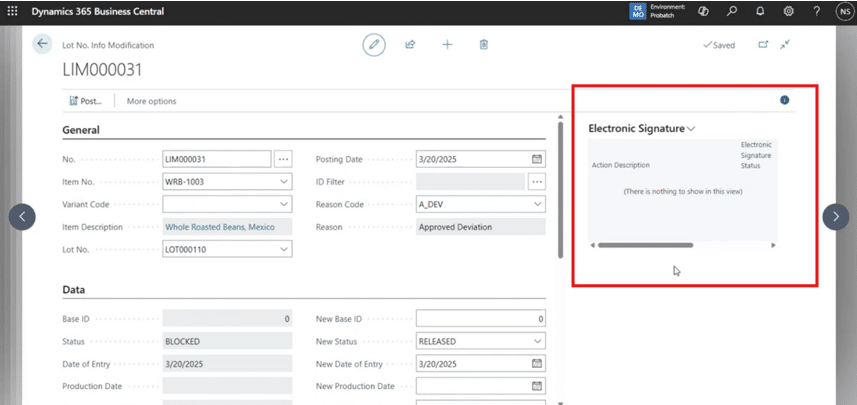Screen dimensions: 857x405
Task: Open New Production Date calendar picker
Action: [x=537, y=386]
